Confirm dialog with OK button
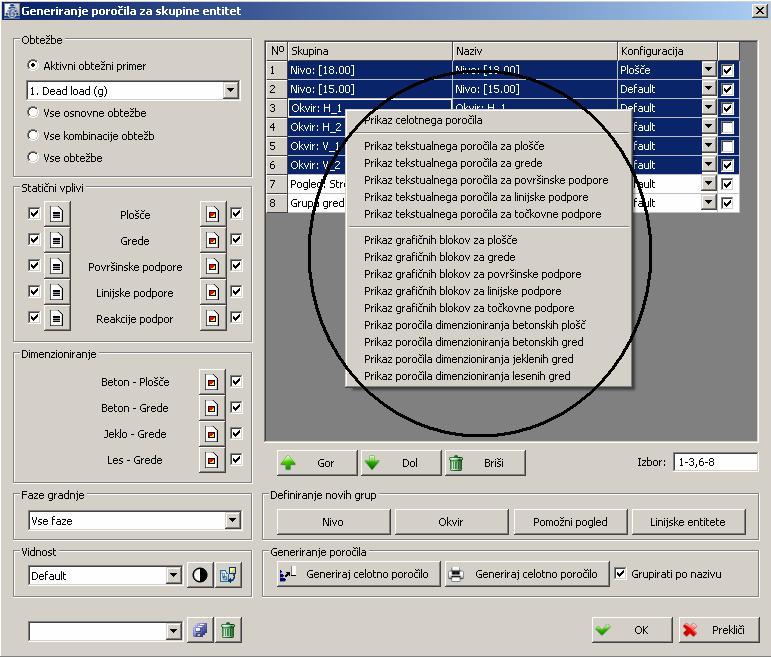Image resolution: width=771 pixels, height=657 pixels. pos(632,630)
